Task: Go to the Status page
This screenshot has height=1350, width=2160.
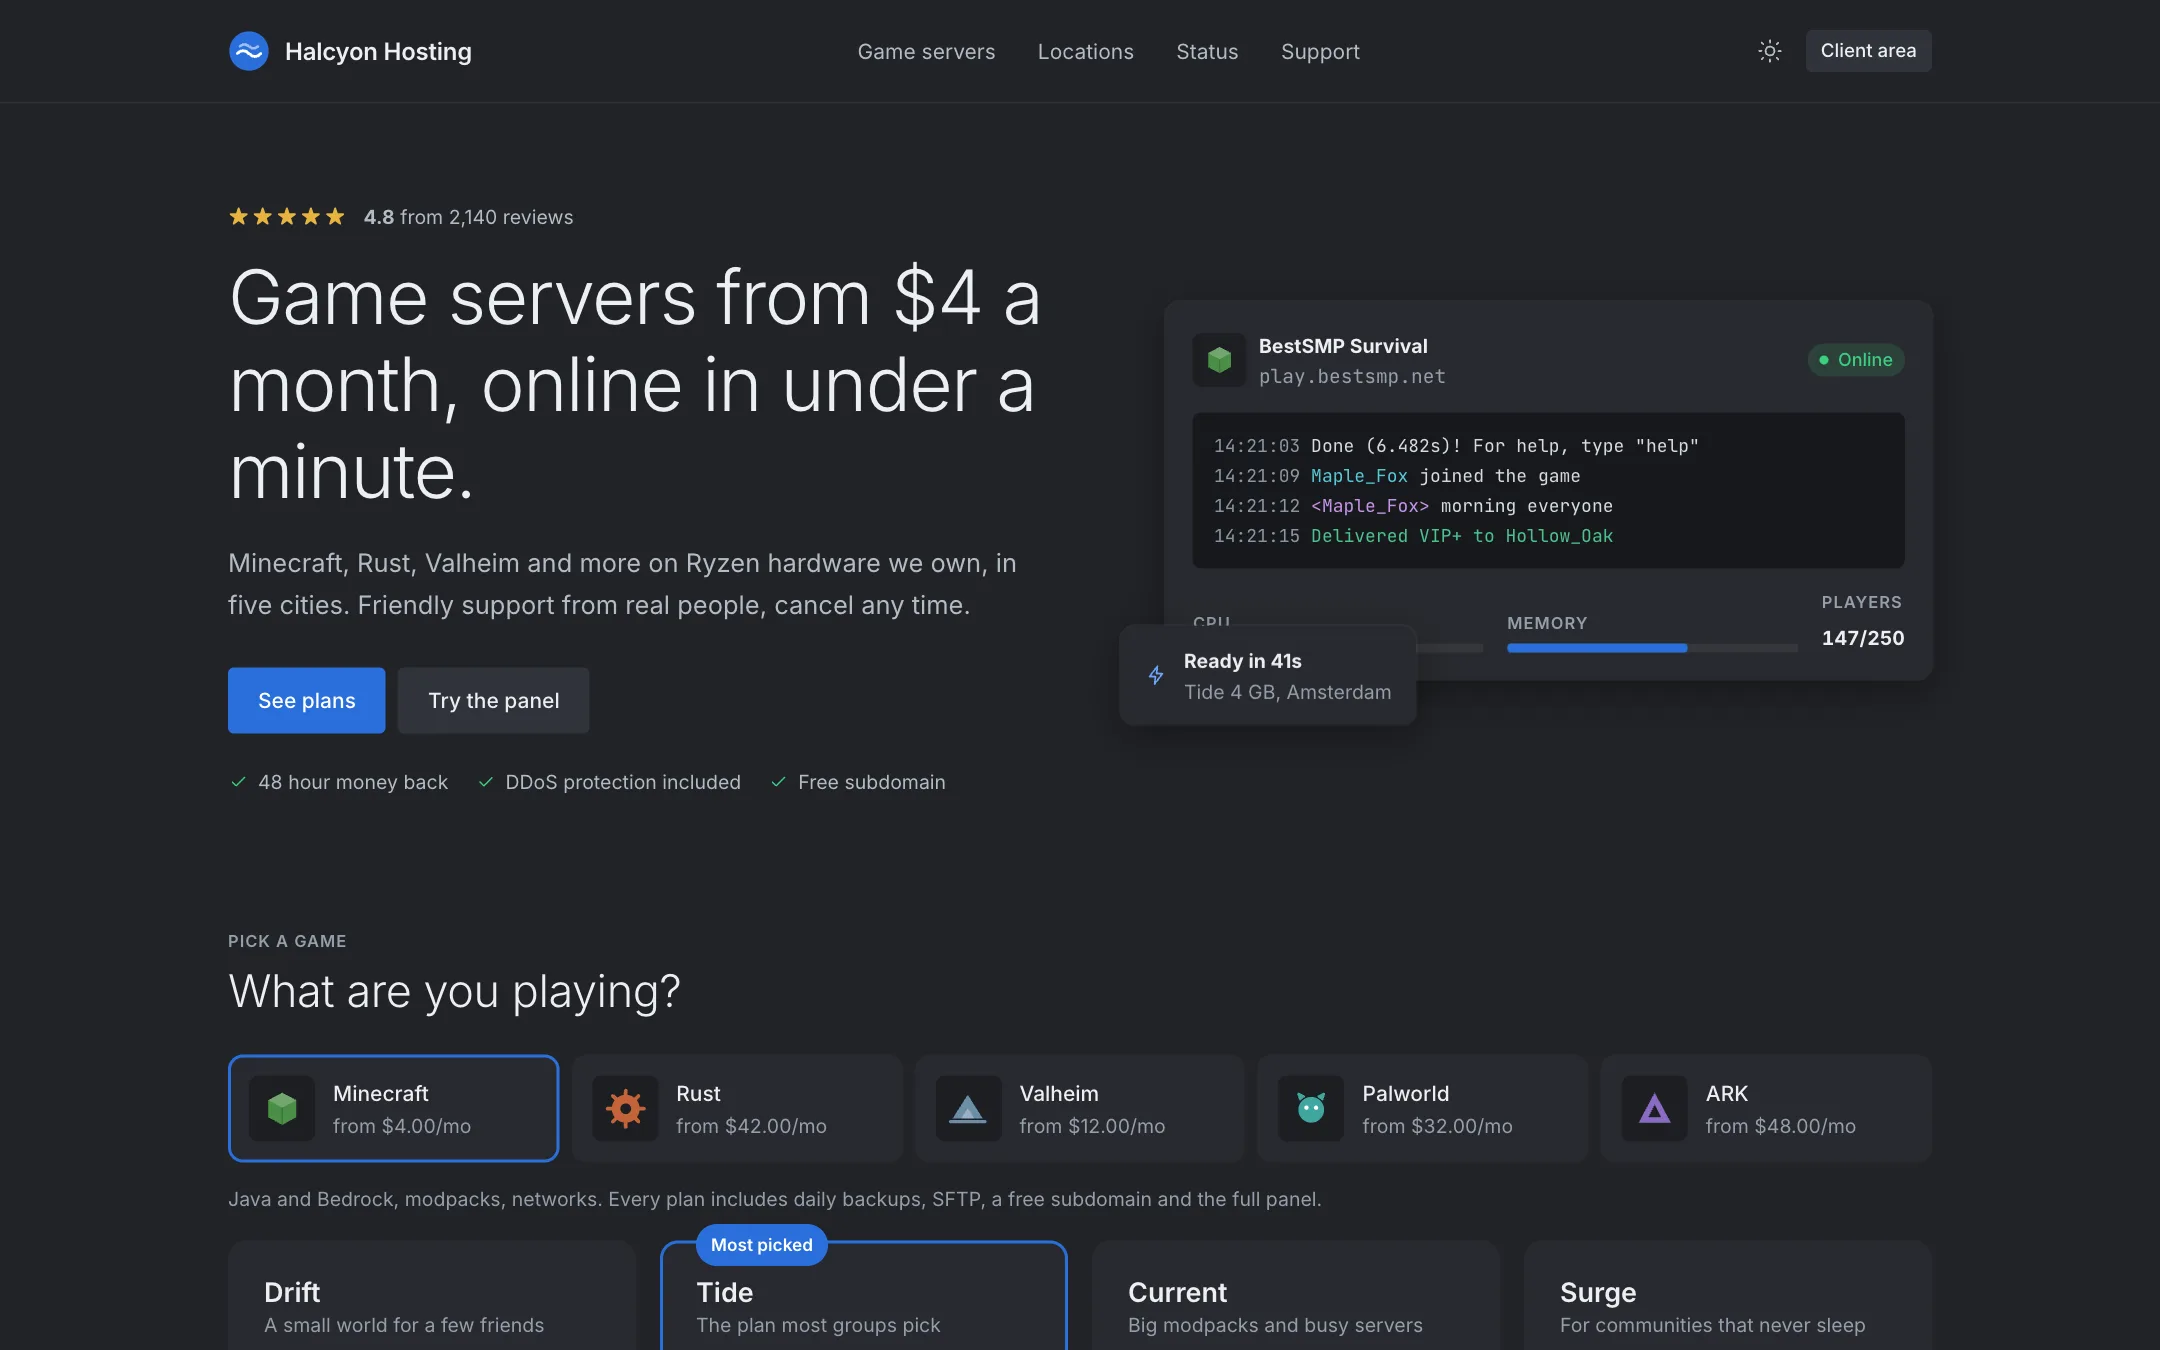Action: coord(1207,51)
